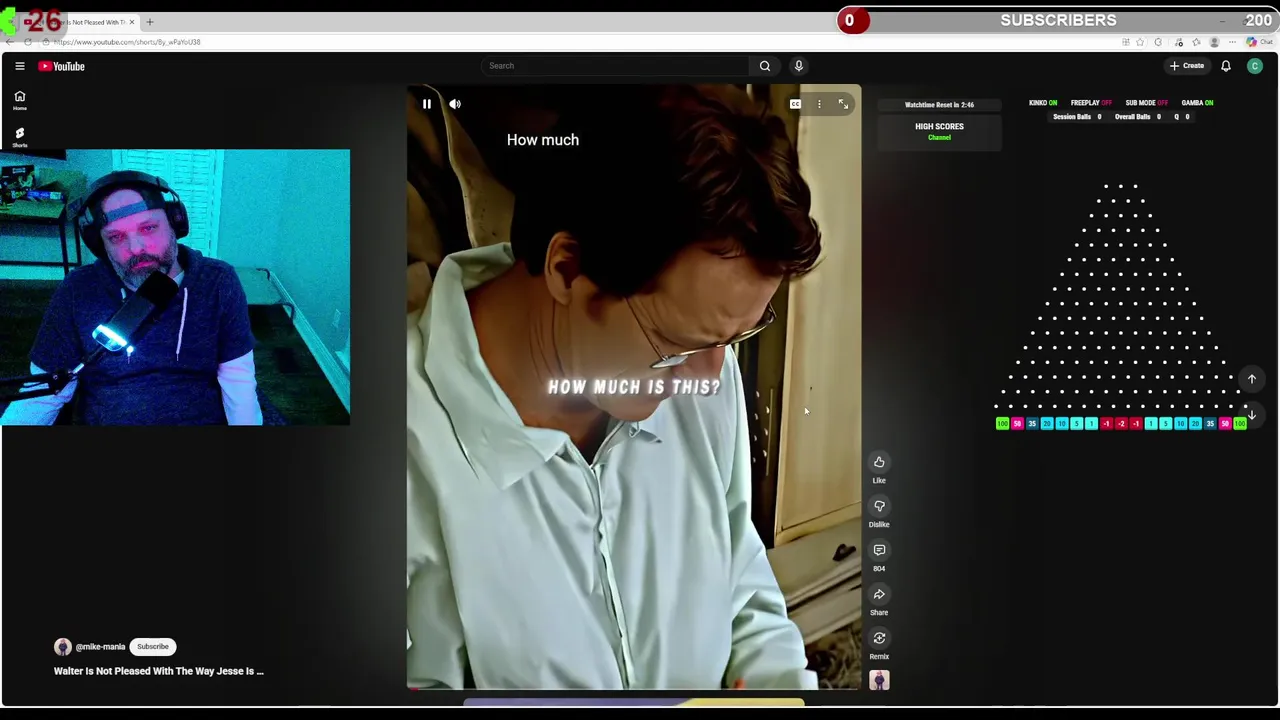Dislike this Short
The height and width of the screenshot is (720, 1280).
coord(879,506)
